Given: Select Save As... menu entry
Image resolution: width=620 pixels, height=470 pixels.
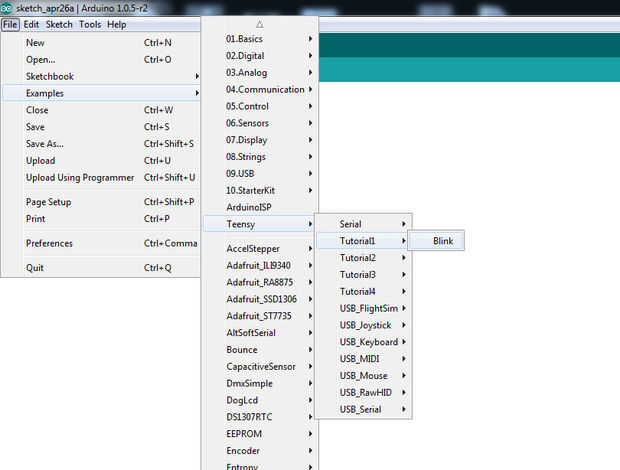Looking at the screenshot, I should (x=101, y=144).
